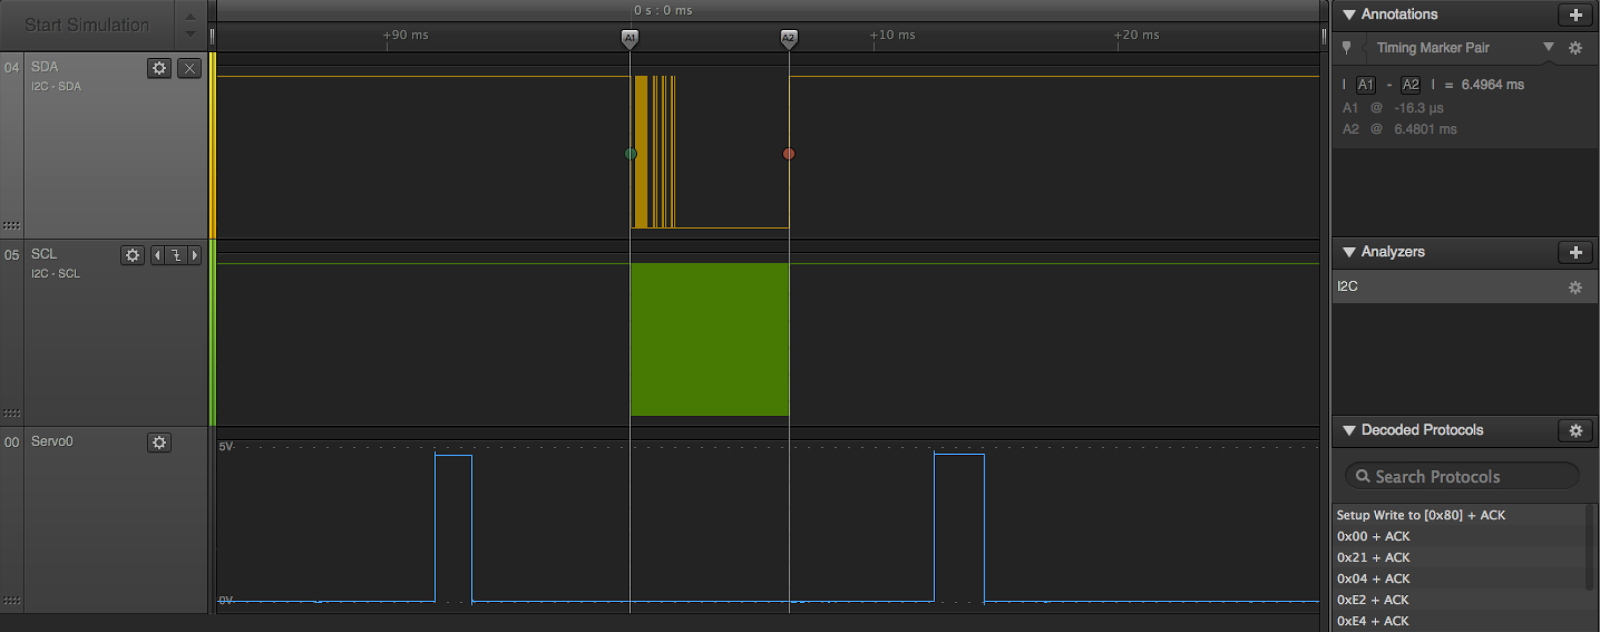This screenshot has height=632, width=1600.
Task: Grab the SCL channel drag handle dots
Action: [12, 413]
